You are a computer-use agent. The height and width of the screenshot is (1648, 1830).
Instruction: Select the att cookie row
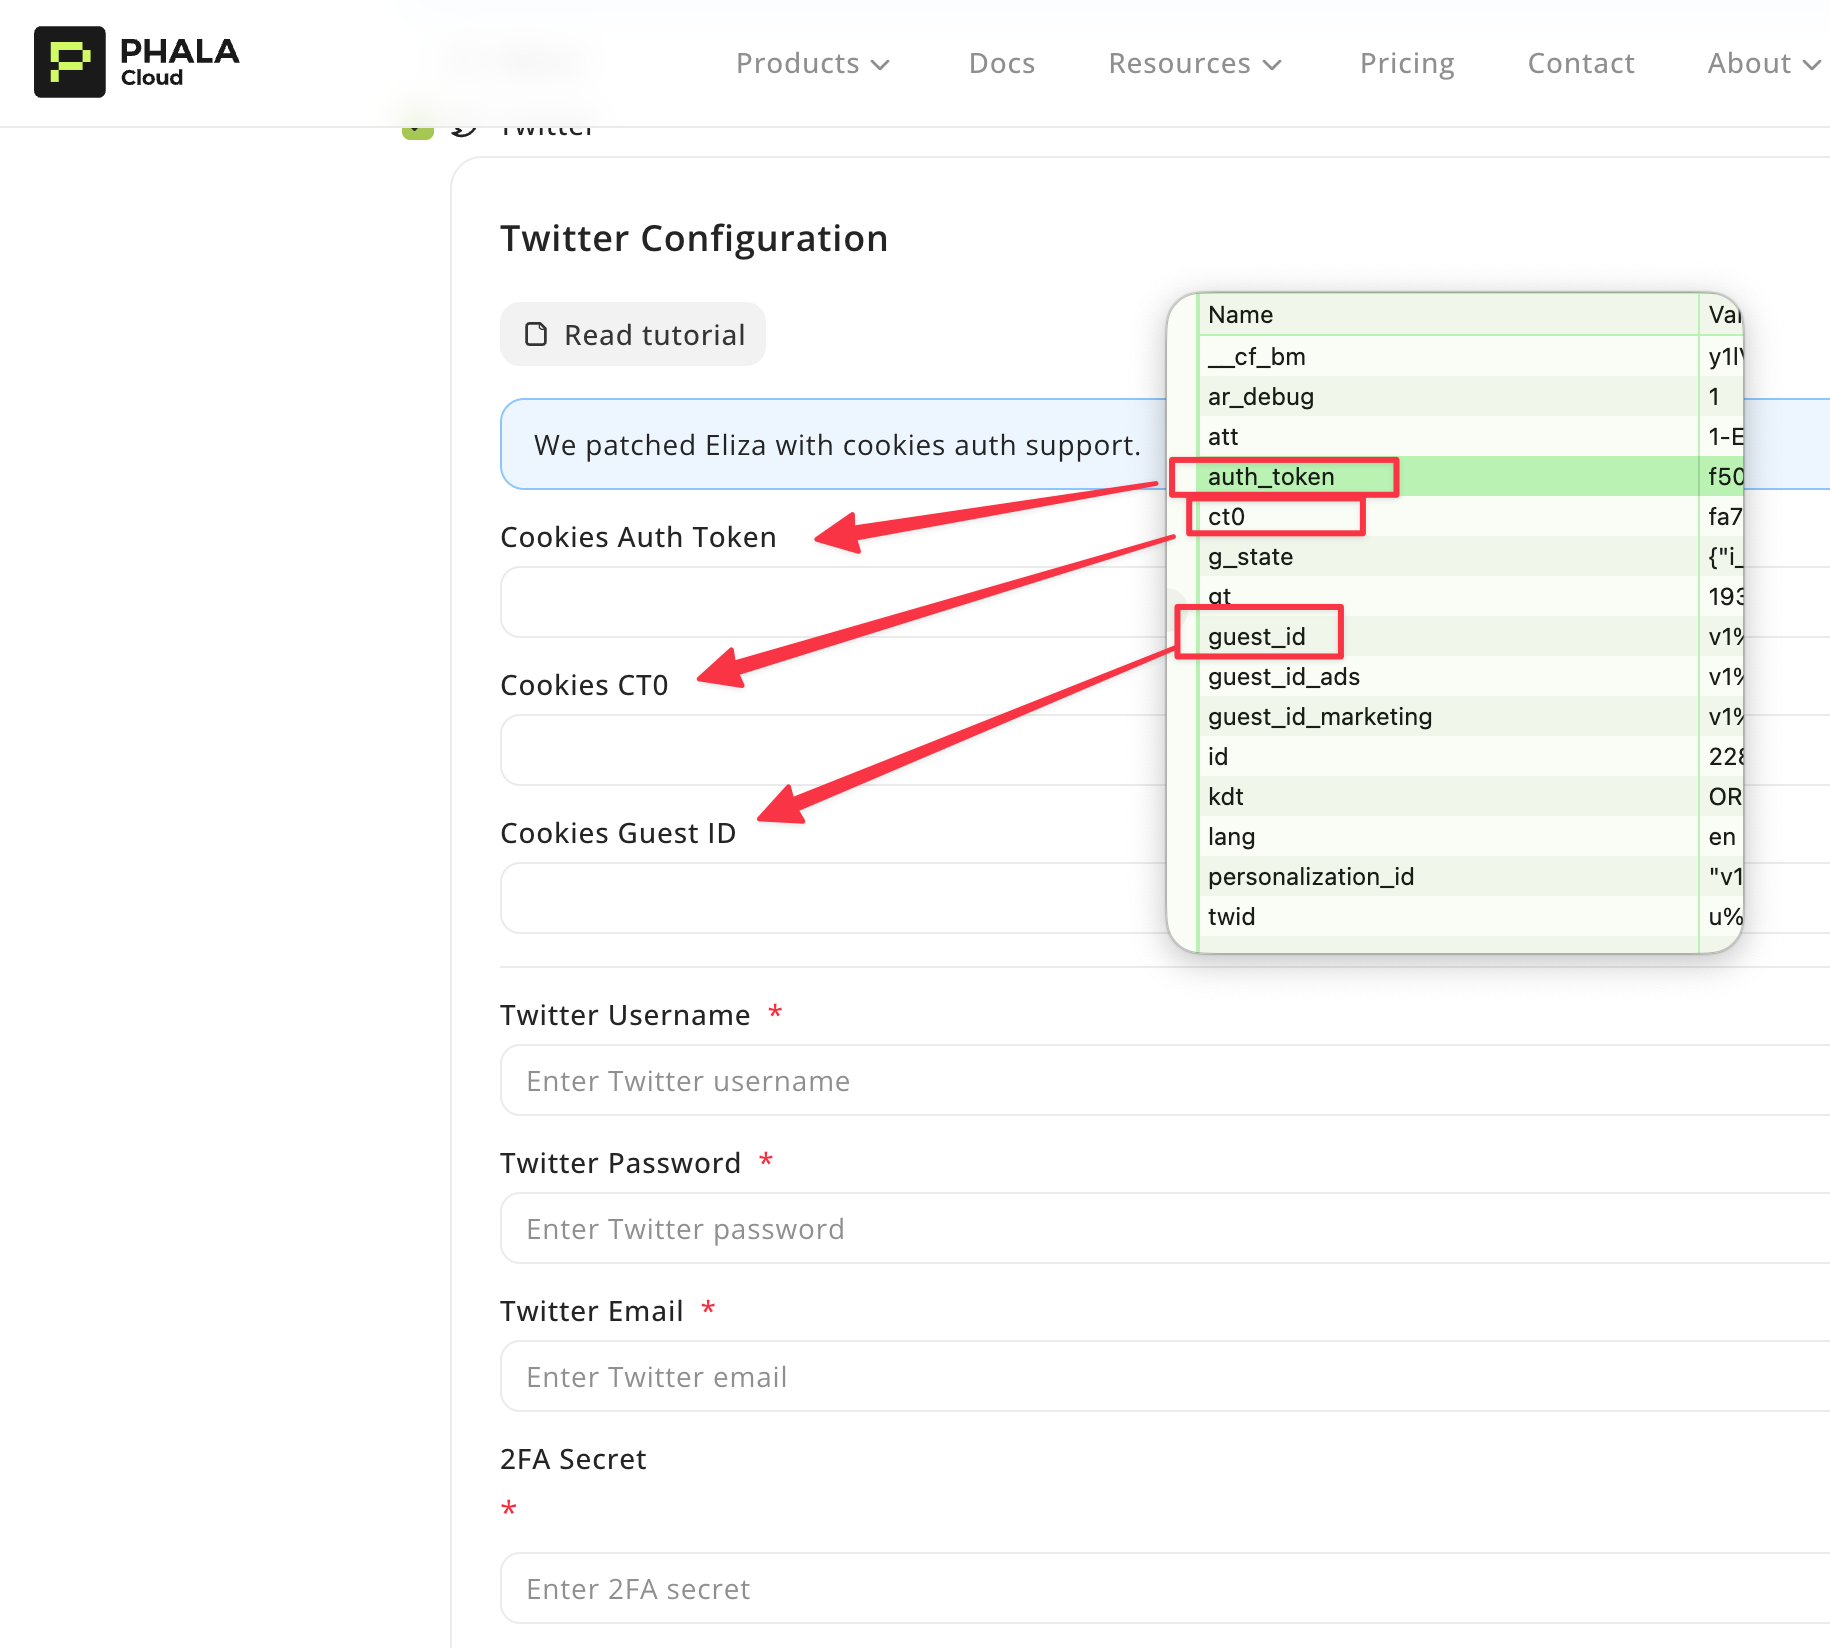click(x=1470, y=437)
